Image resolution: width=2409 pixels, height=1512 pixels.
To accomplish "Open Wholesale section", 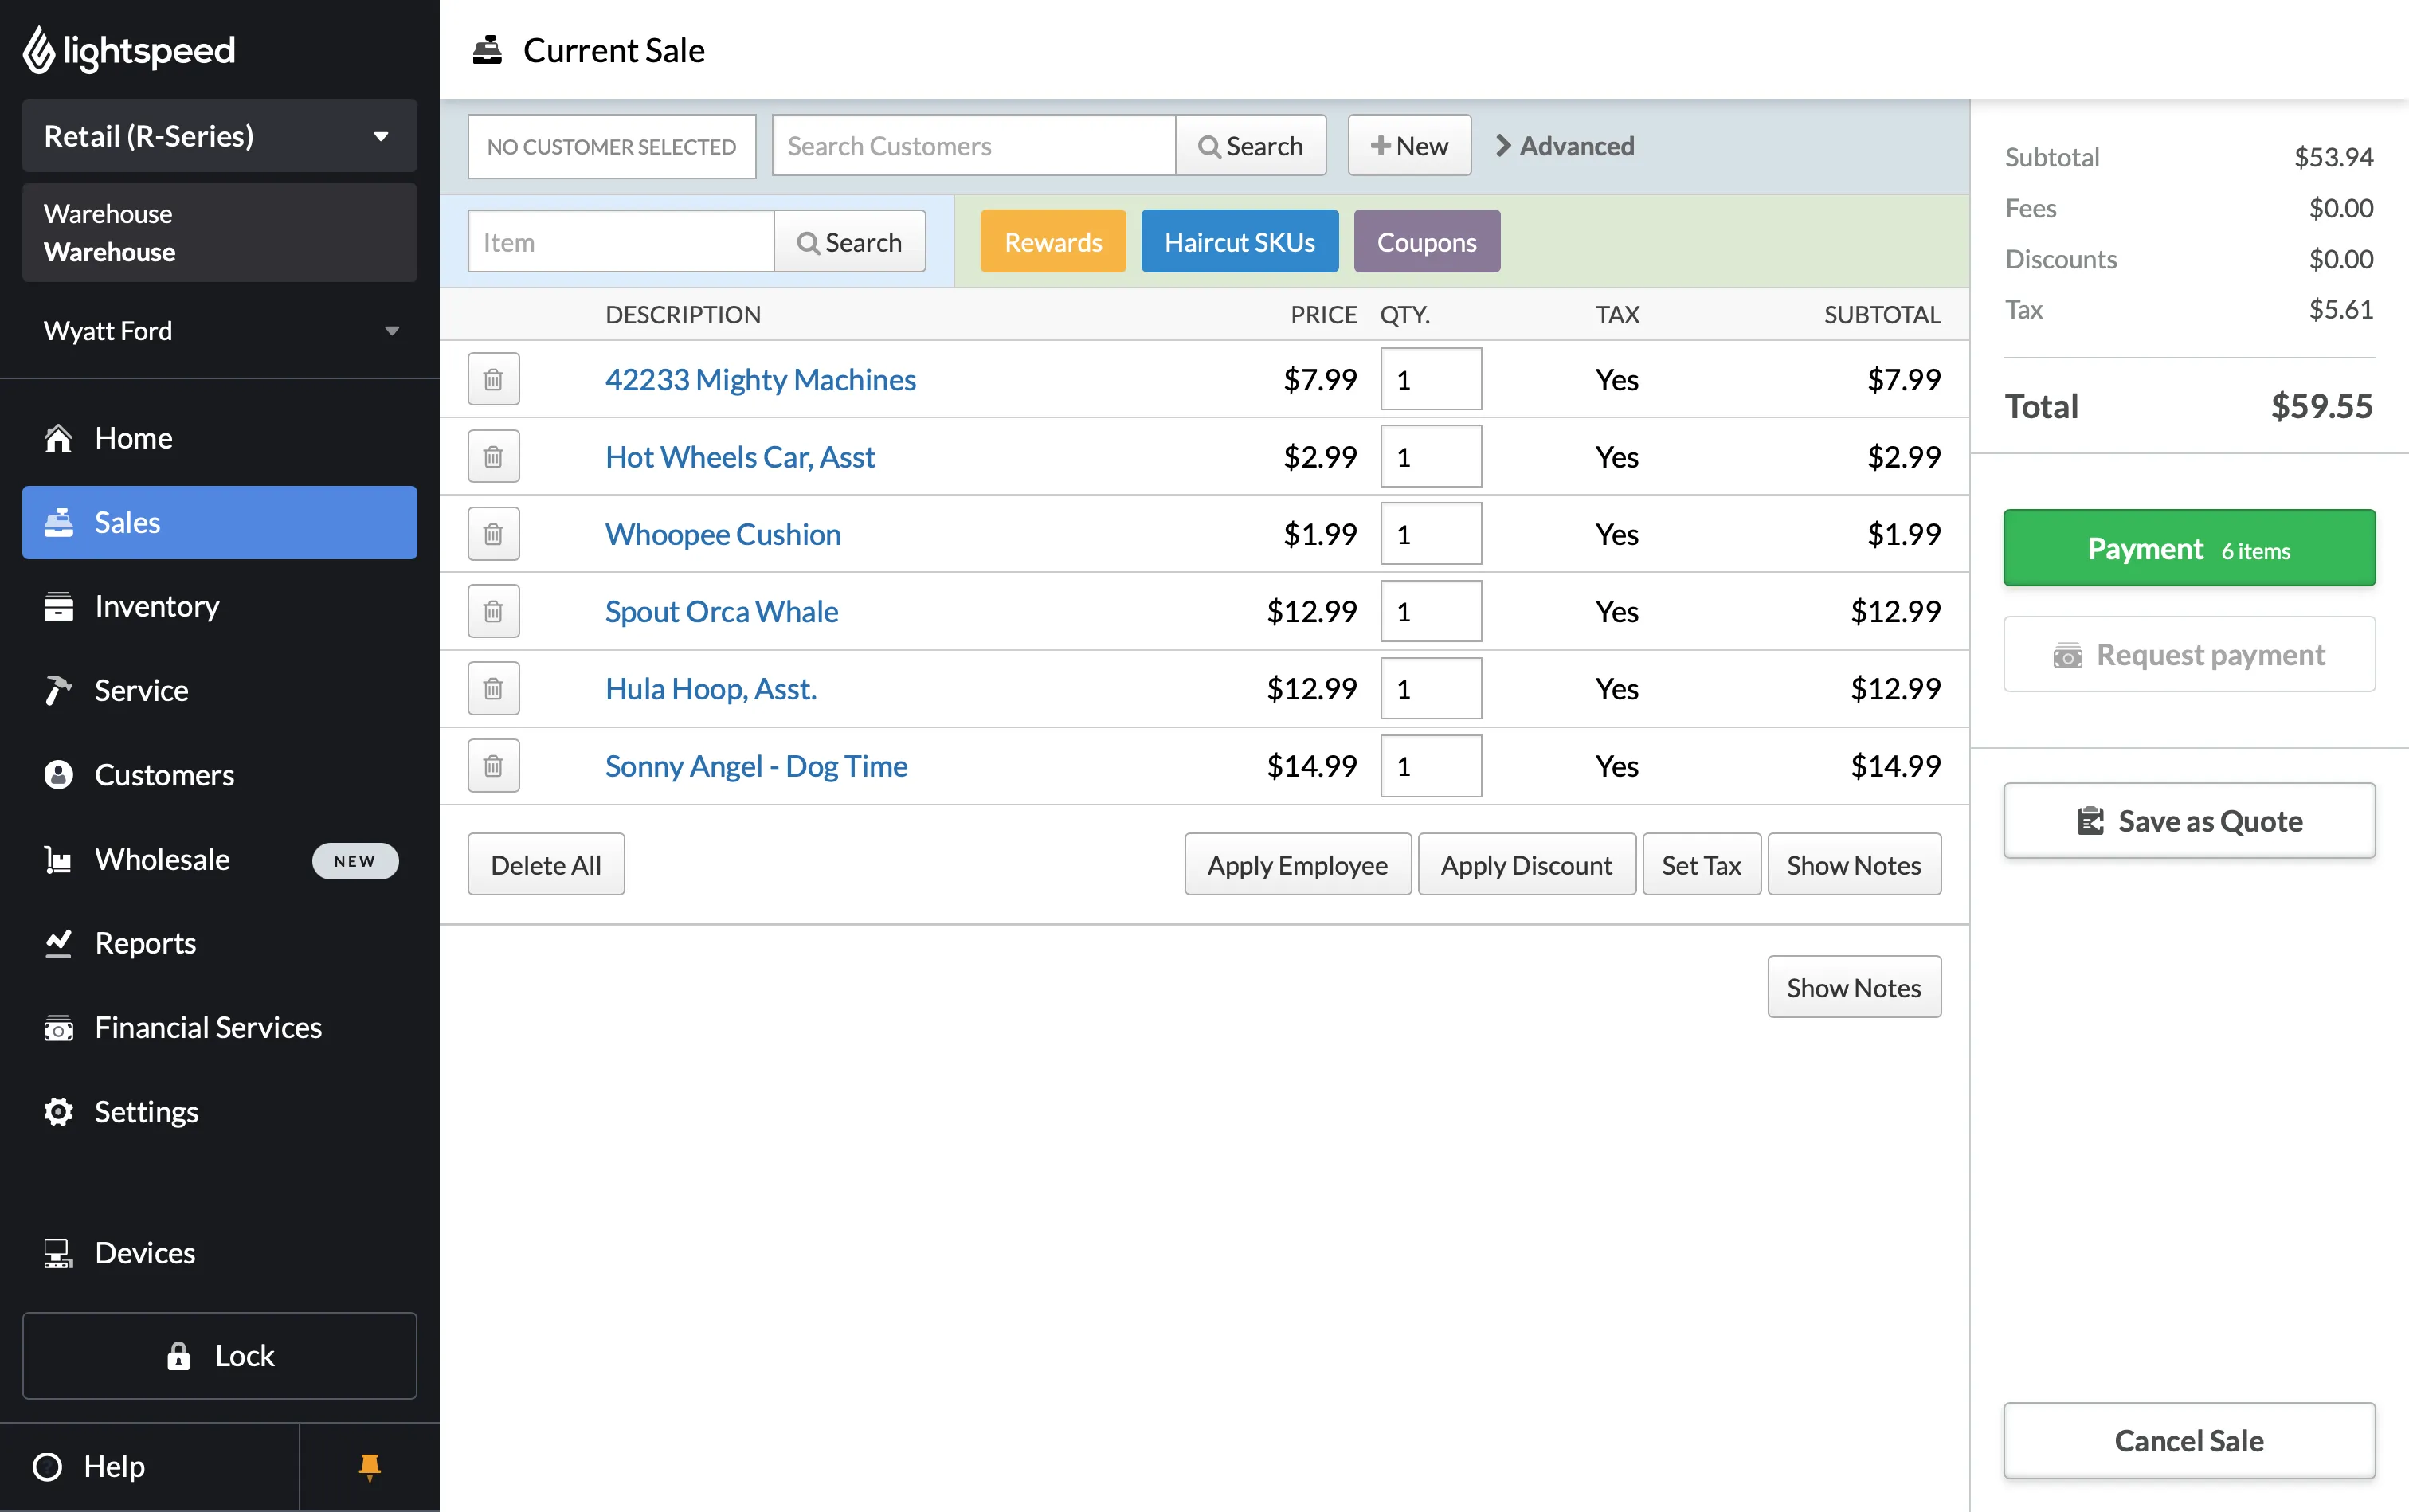I will pos(219,859).
